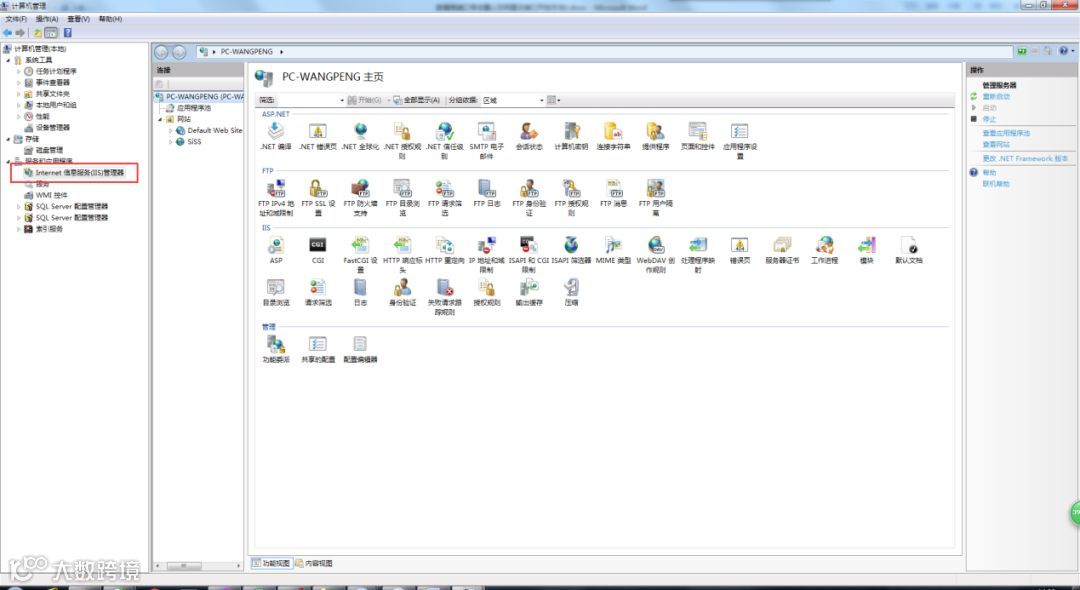Open the WebDAV 创作规则 icon
This screenshot has width=1080, height=590.
click(655, 245)
